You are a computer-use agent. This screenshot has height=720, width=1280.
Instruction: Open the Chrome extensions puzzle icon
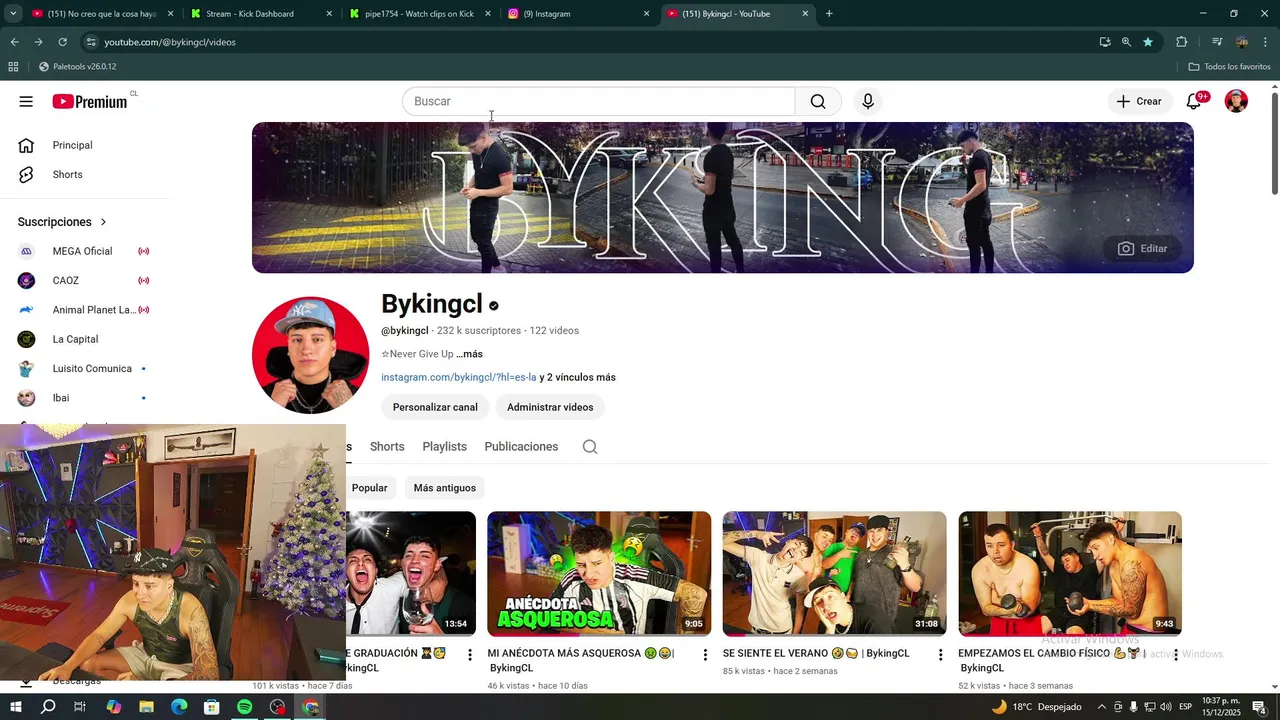pos(1181,42)
